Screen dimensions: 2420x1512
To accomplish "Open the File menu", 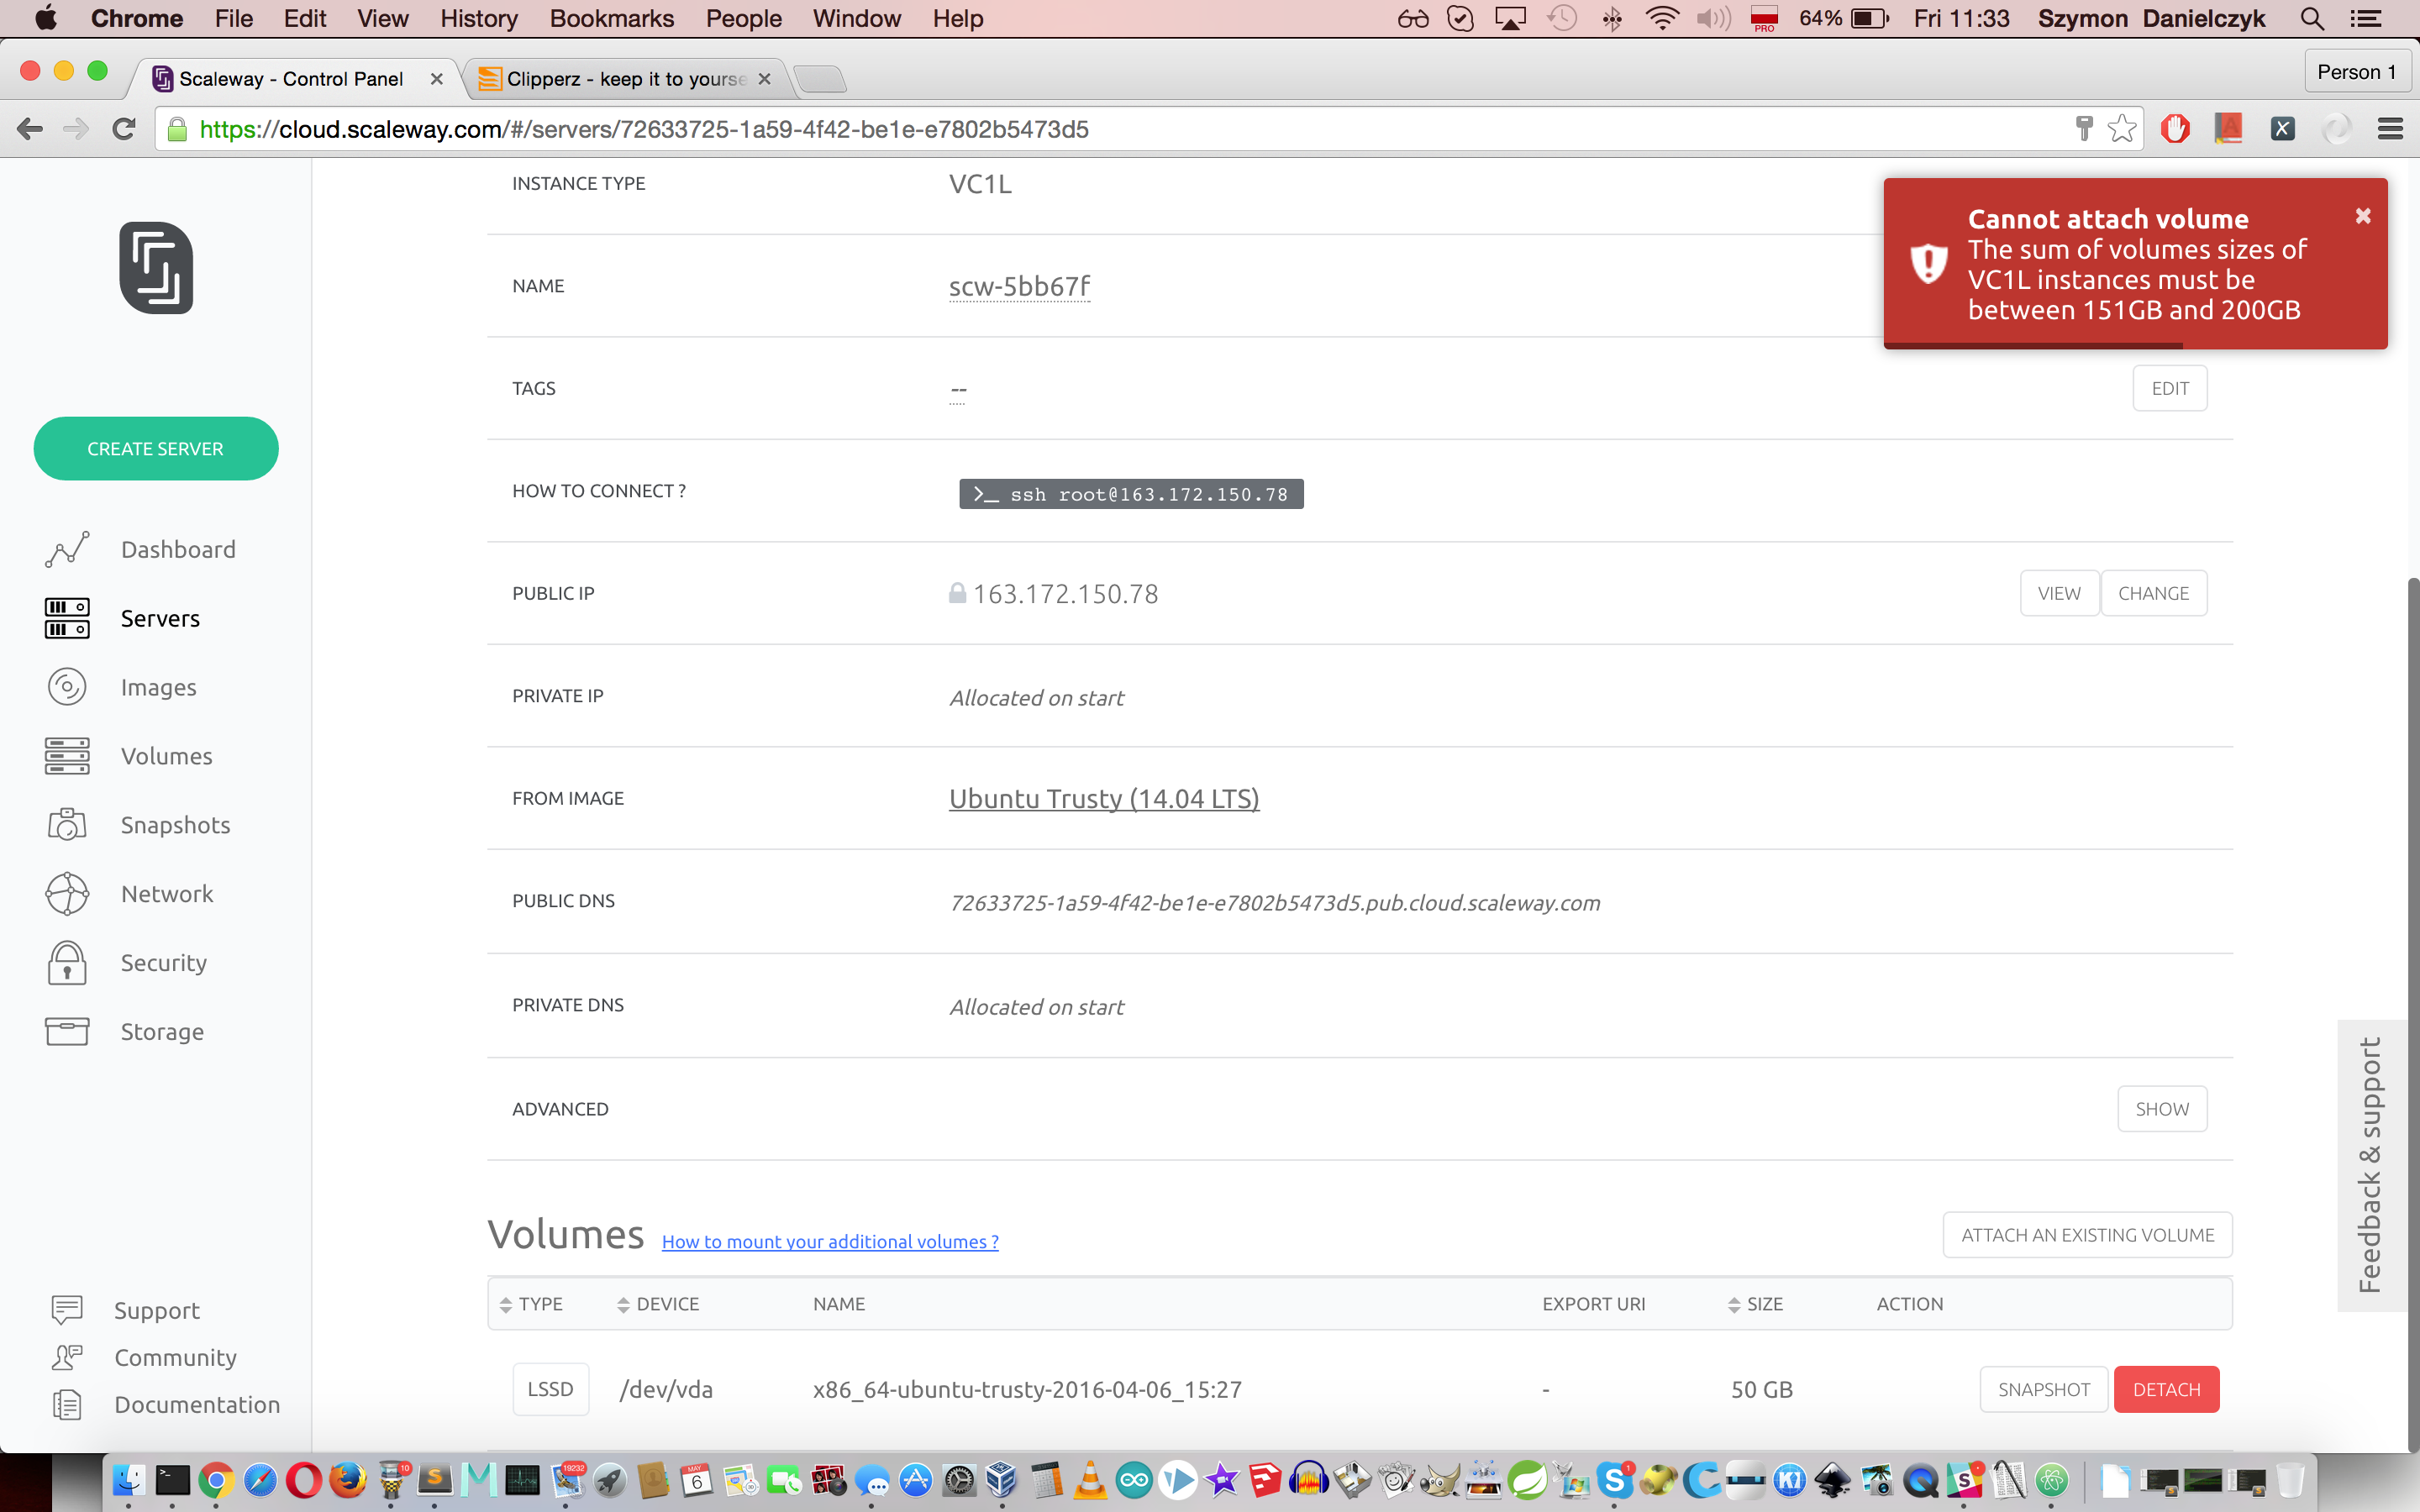I will tap(234, 18).
